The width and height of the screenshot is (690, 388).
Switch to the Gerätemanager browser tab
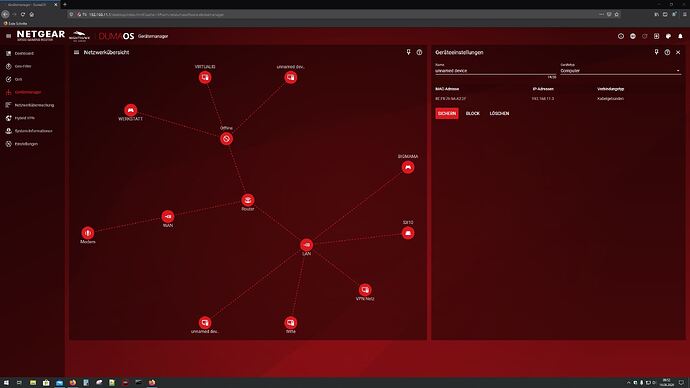(x=30, y=4)
